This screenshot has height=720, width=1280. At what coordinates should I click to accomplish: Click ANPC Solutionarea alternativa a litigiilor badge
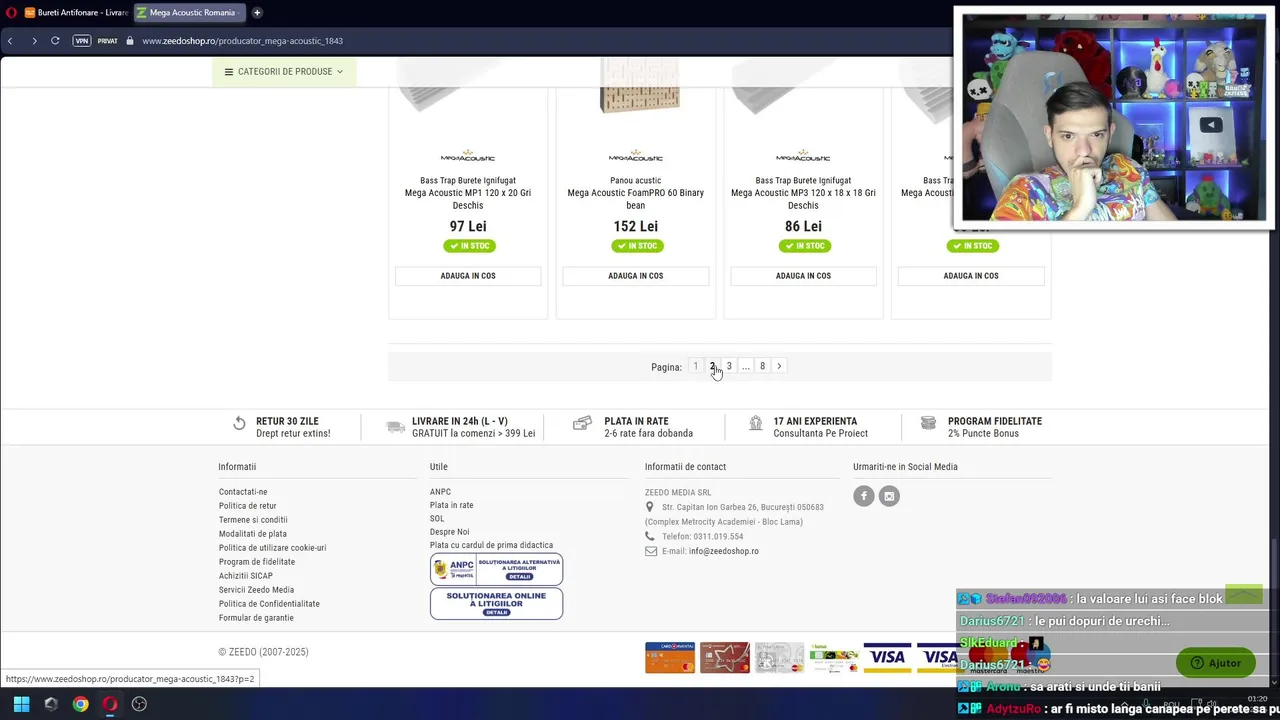(497, 569)
